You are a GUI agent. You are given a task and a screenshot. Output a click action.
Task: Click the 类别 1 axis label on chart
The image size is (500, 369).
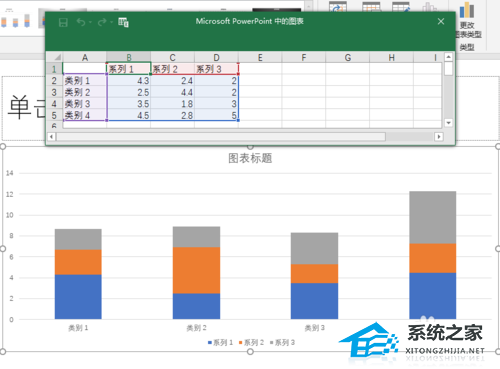78,328
